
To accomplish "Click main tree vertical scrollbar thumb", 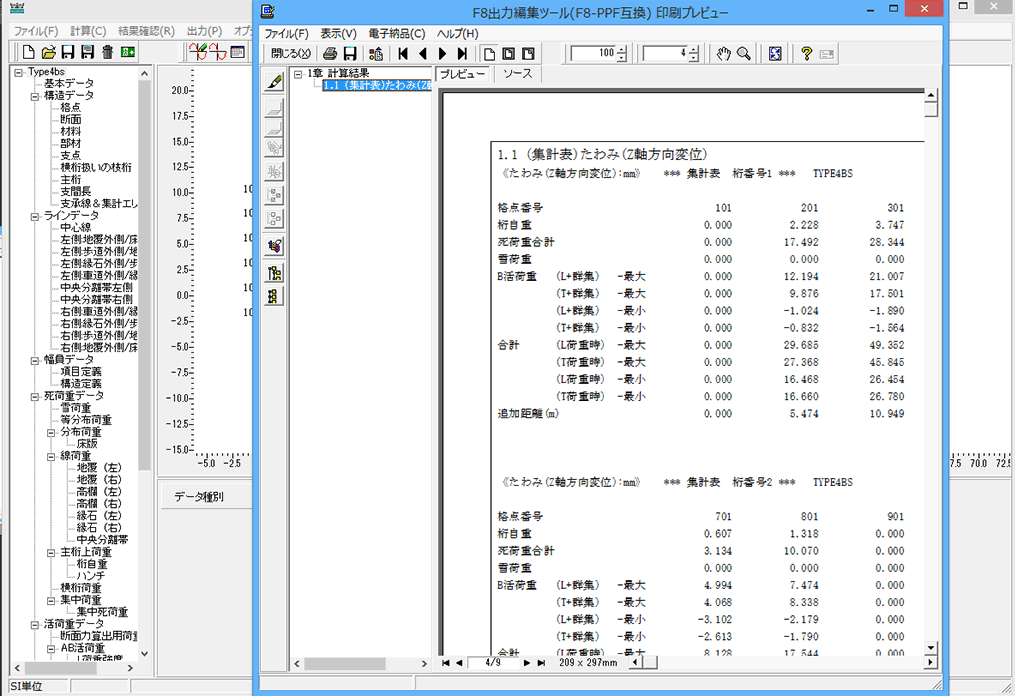I will click(144, 276).
